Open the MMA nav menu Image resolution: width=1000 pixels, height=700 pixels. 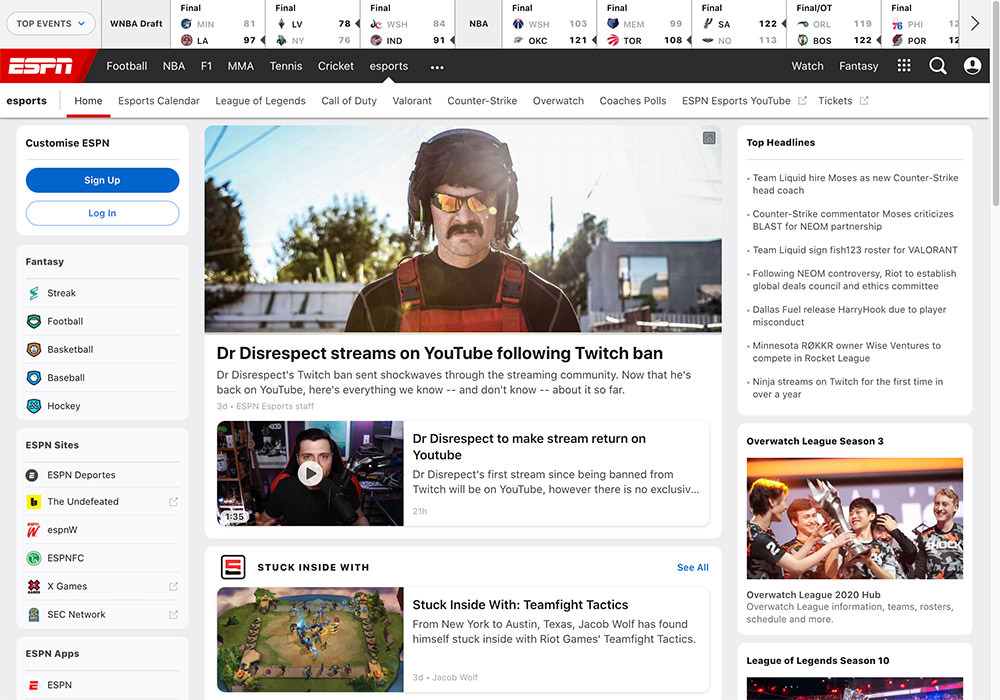pyautogui.click(x=240, y=66)
